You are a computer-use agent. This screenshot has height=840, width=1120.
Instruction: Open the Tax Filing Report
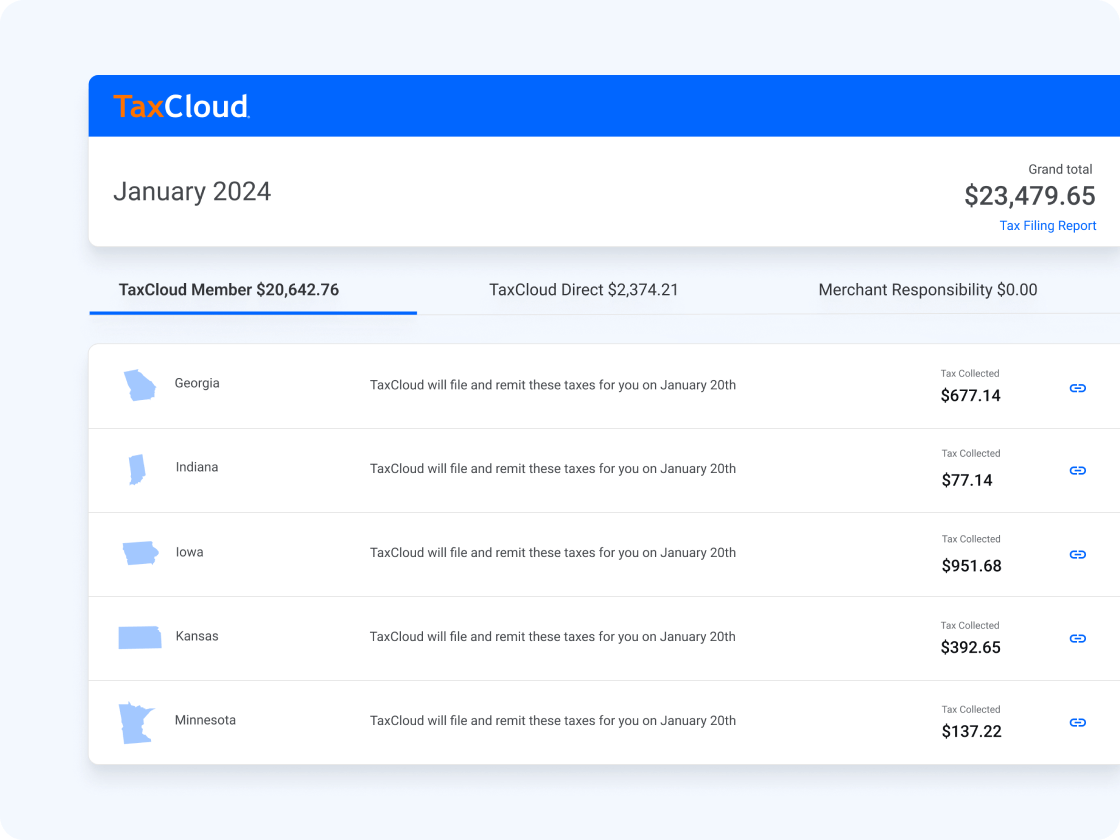coord(1047,225)
